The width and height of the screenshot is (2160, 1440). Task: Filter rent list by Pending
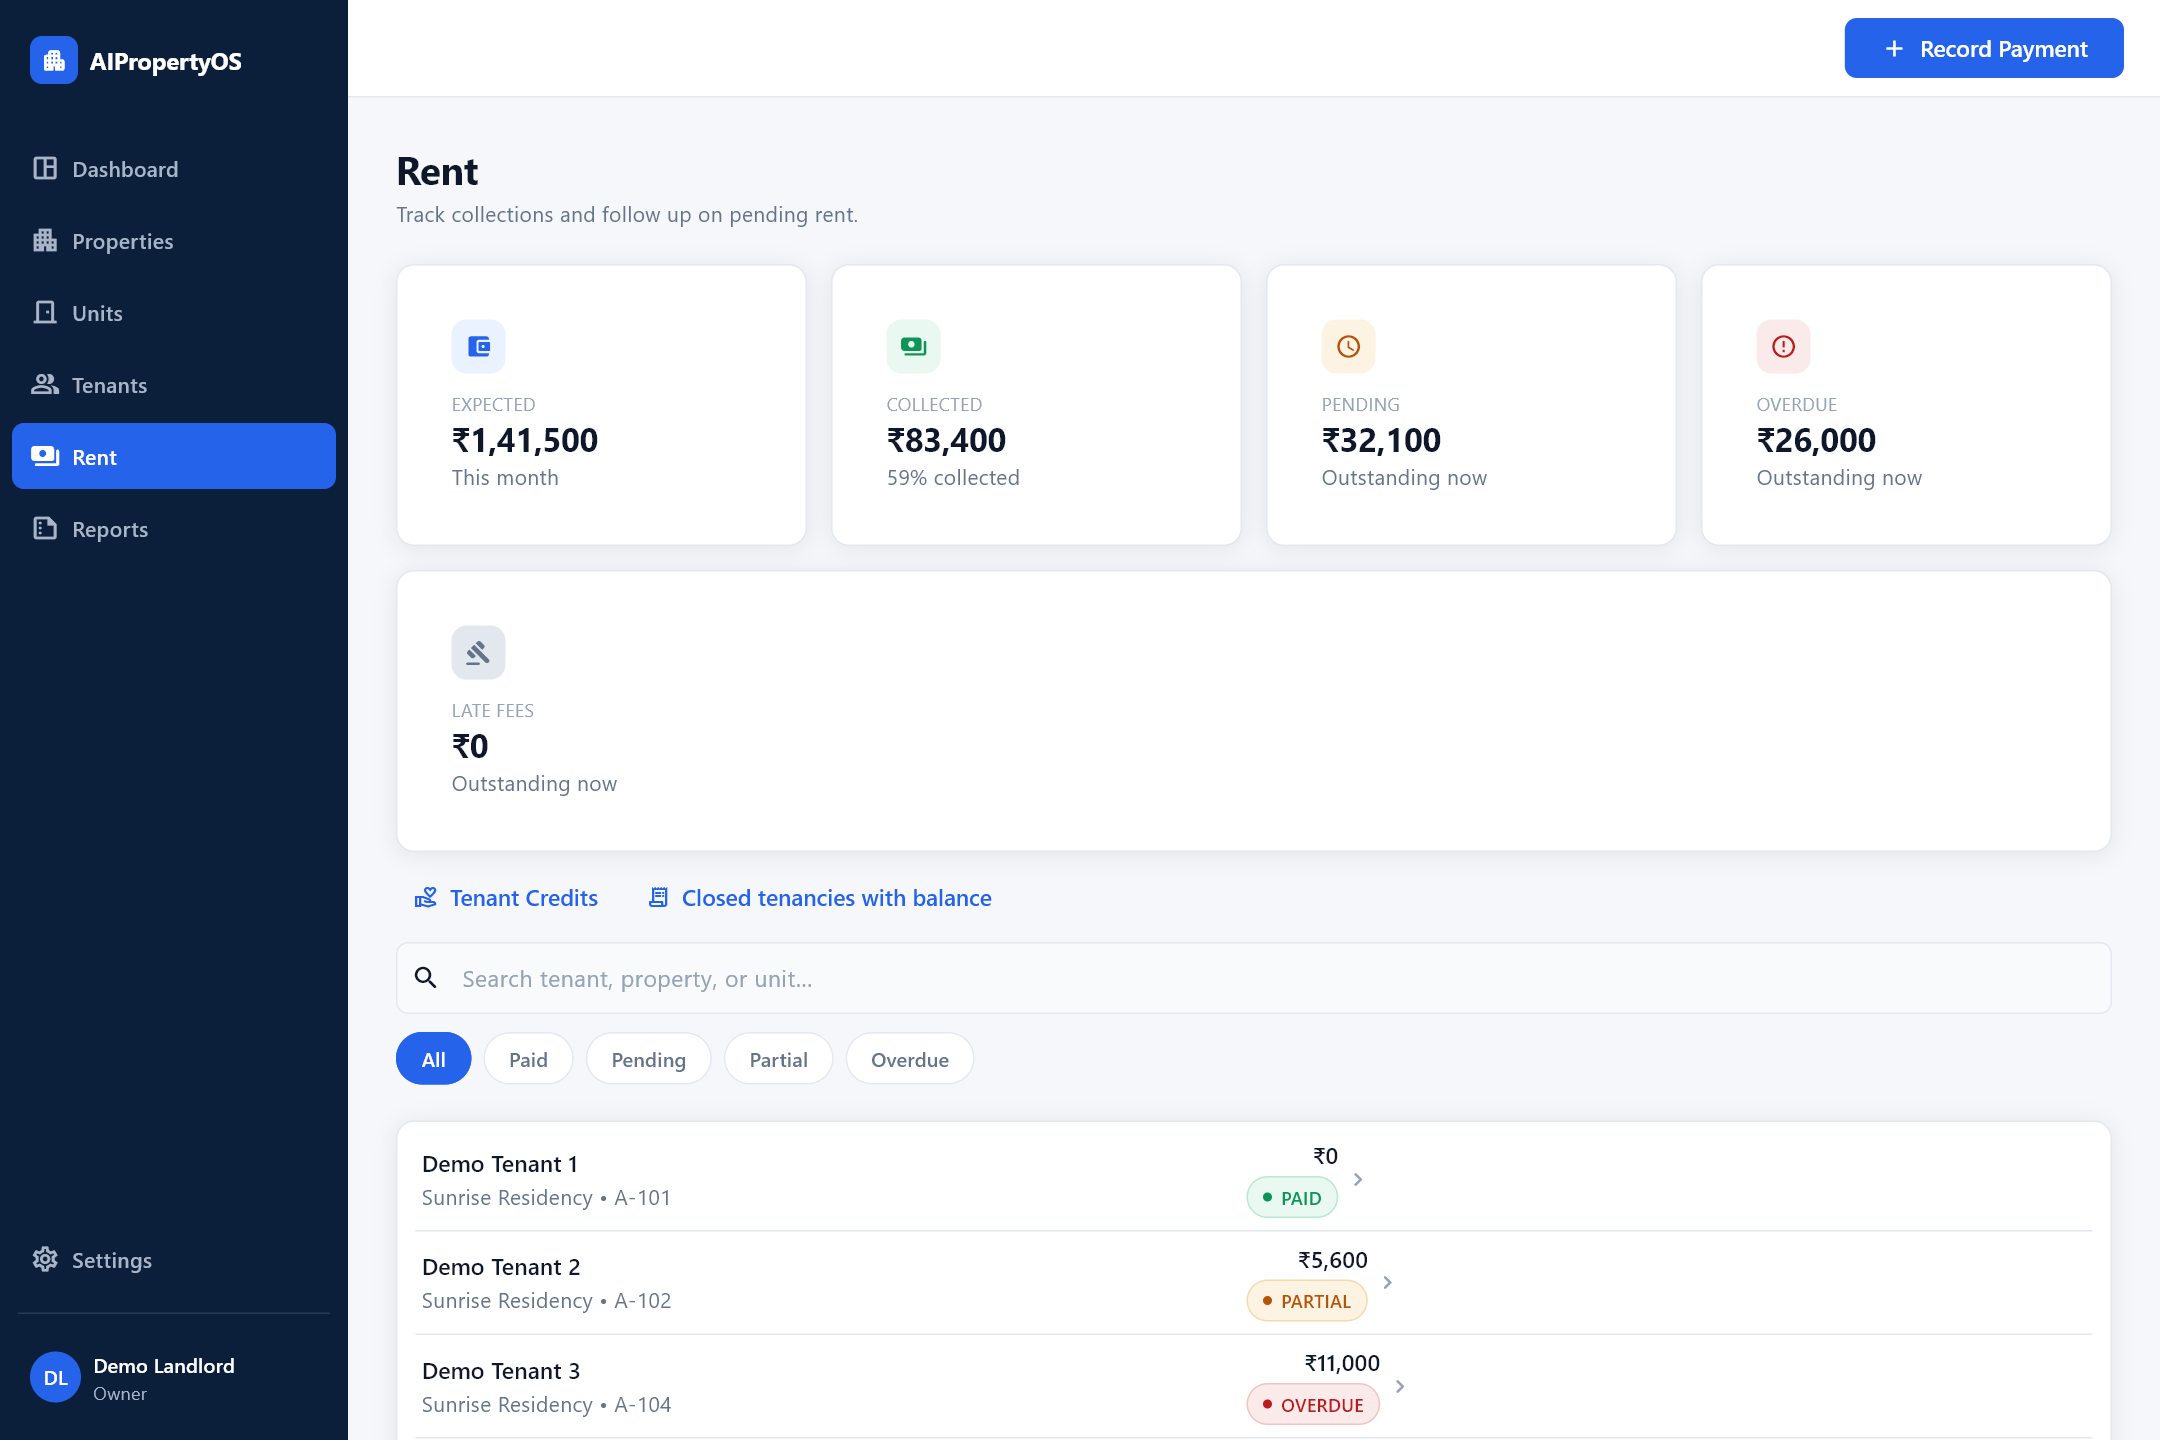click(649, 1059)
